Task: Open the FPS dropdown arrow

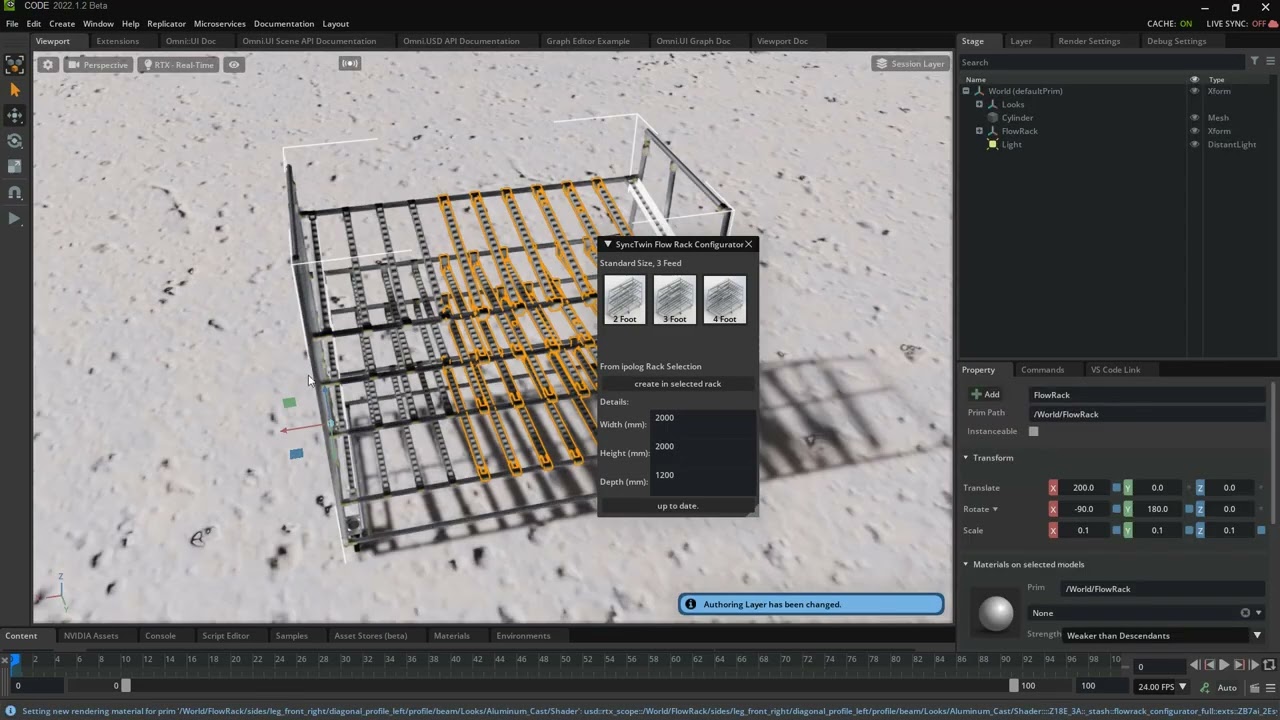Action: [x=1182, y=687]
